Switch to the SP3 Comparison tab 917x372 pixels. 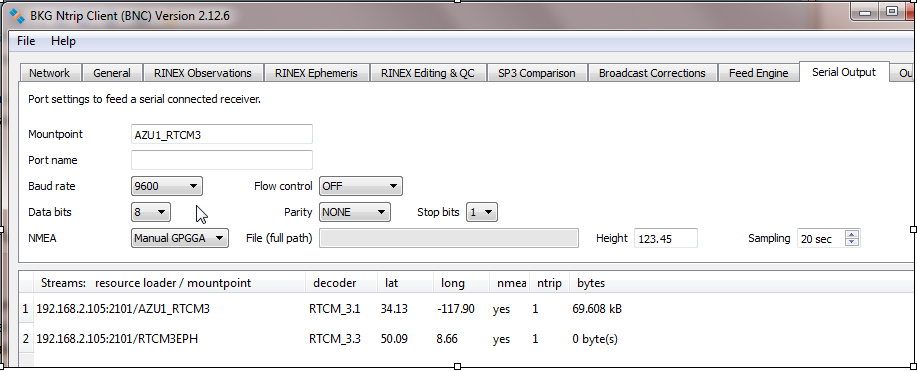[536, 73]
